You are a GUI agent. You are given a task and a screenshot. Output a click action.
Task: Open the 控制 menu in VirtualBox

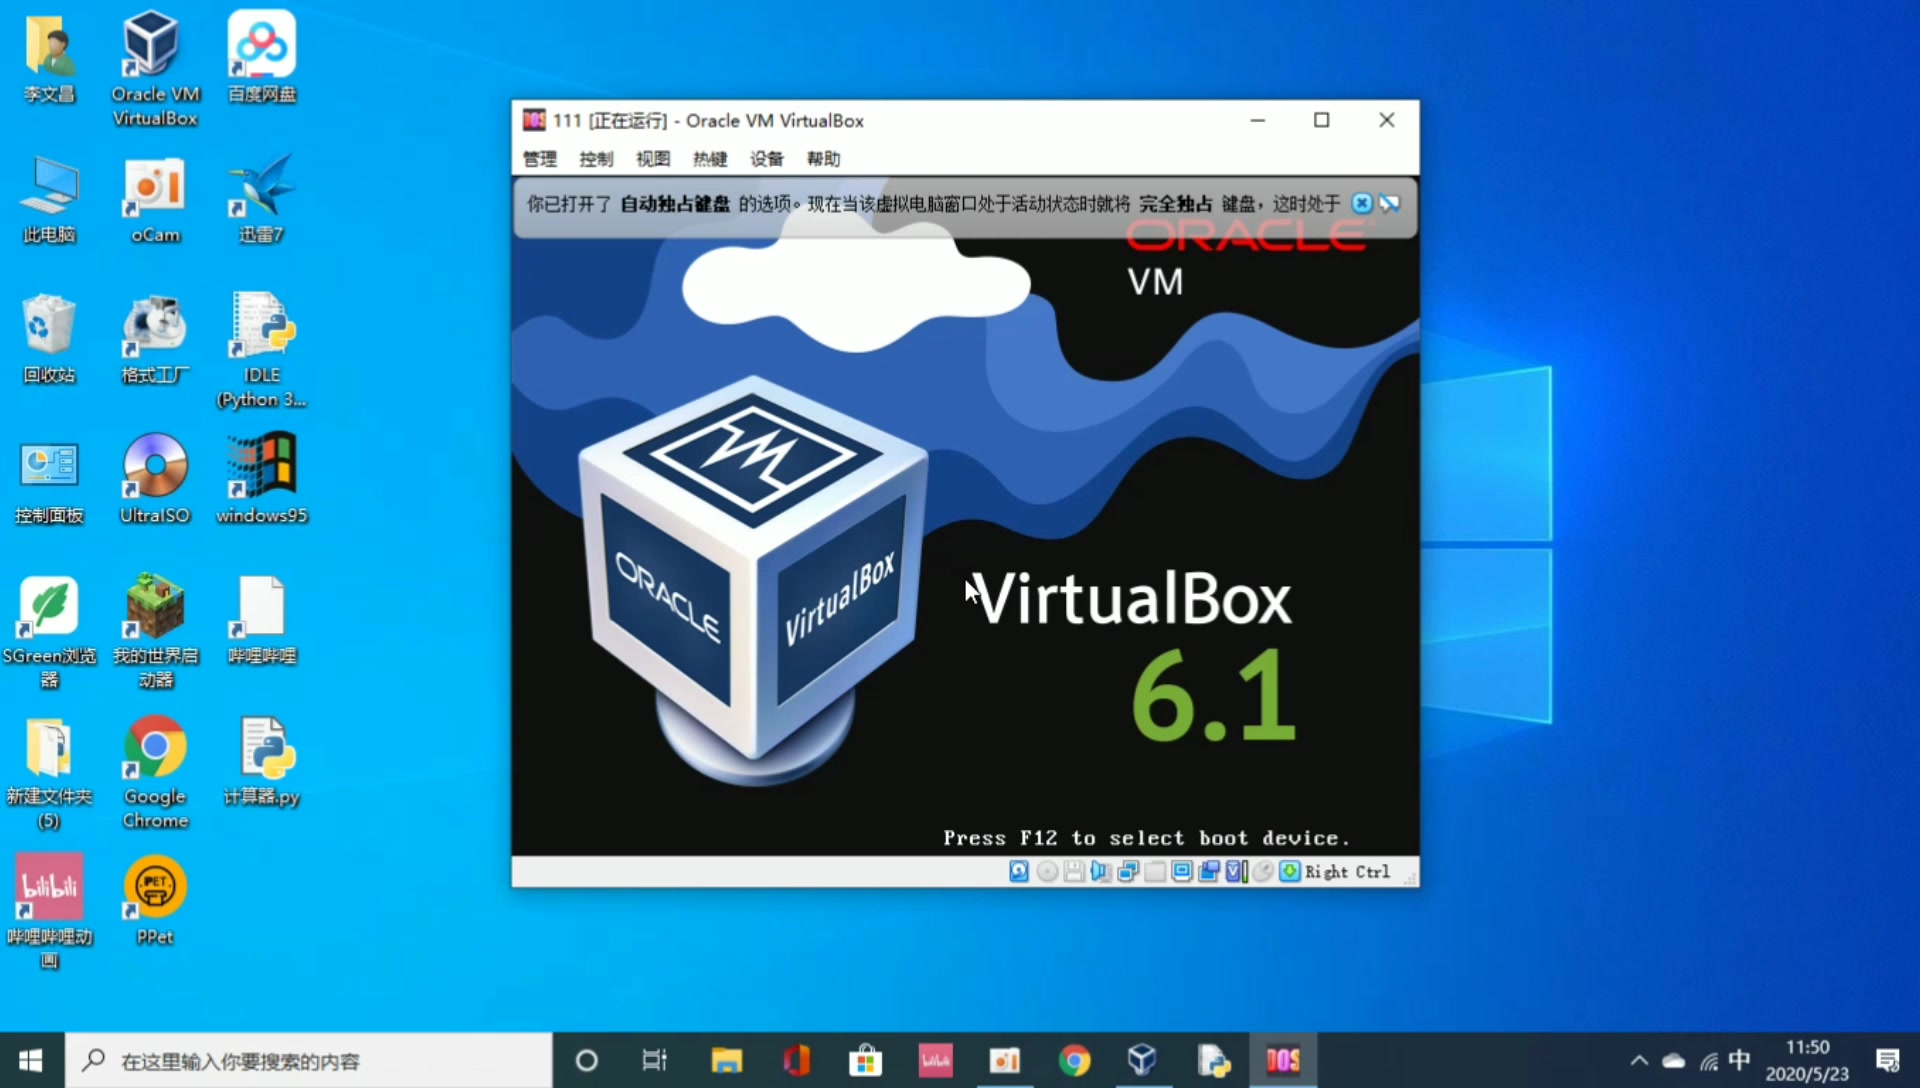pos(595,158)
